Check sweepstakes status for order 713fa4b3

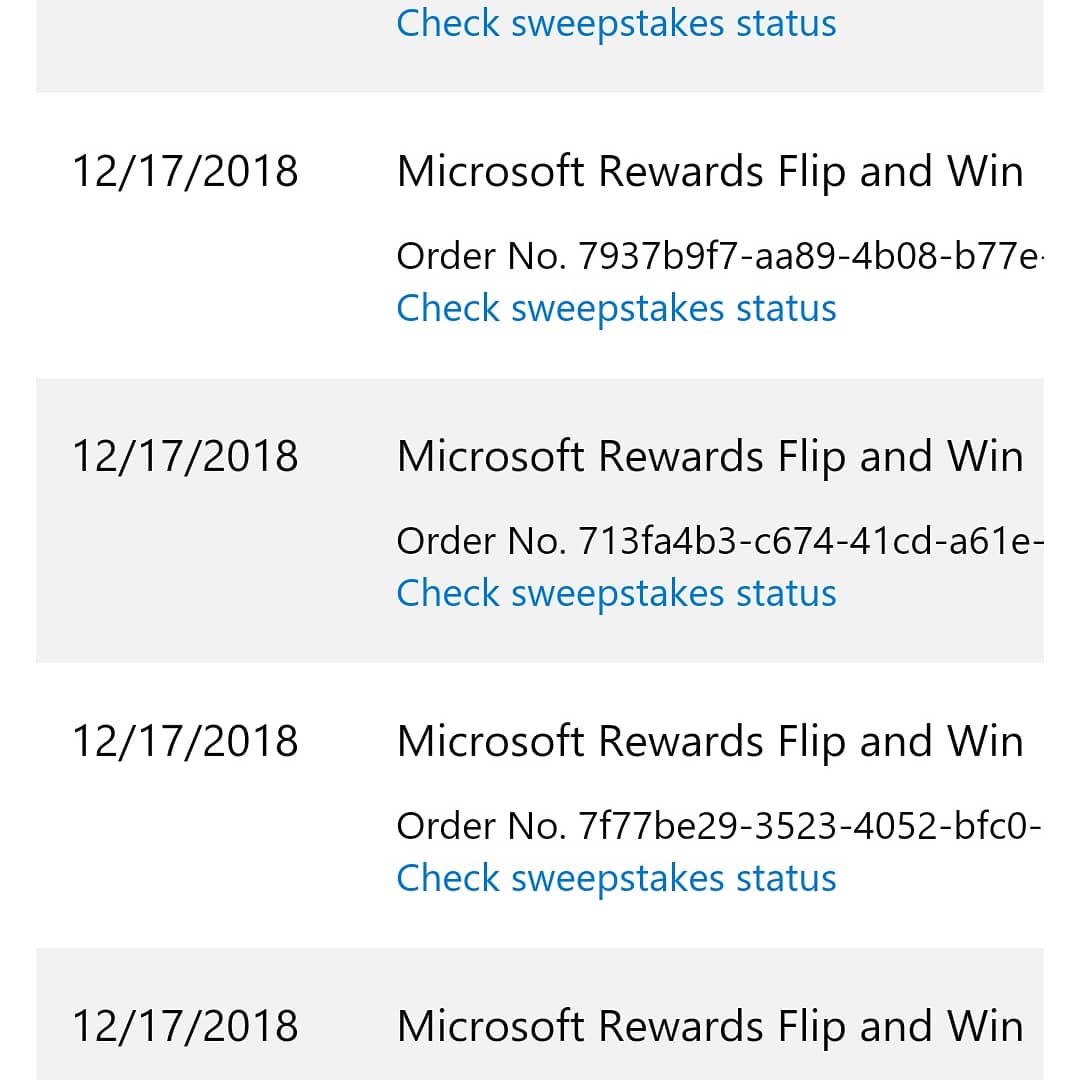point(616,593)
